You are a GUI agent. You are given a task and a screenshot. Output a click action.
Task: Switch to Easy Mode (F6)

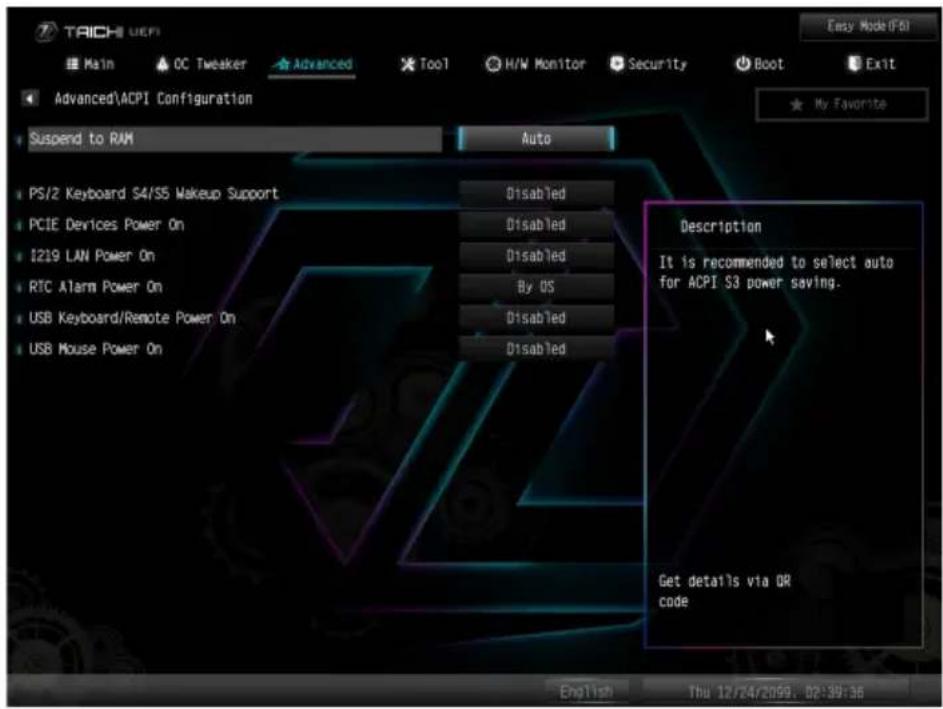pos(868,26)
